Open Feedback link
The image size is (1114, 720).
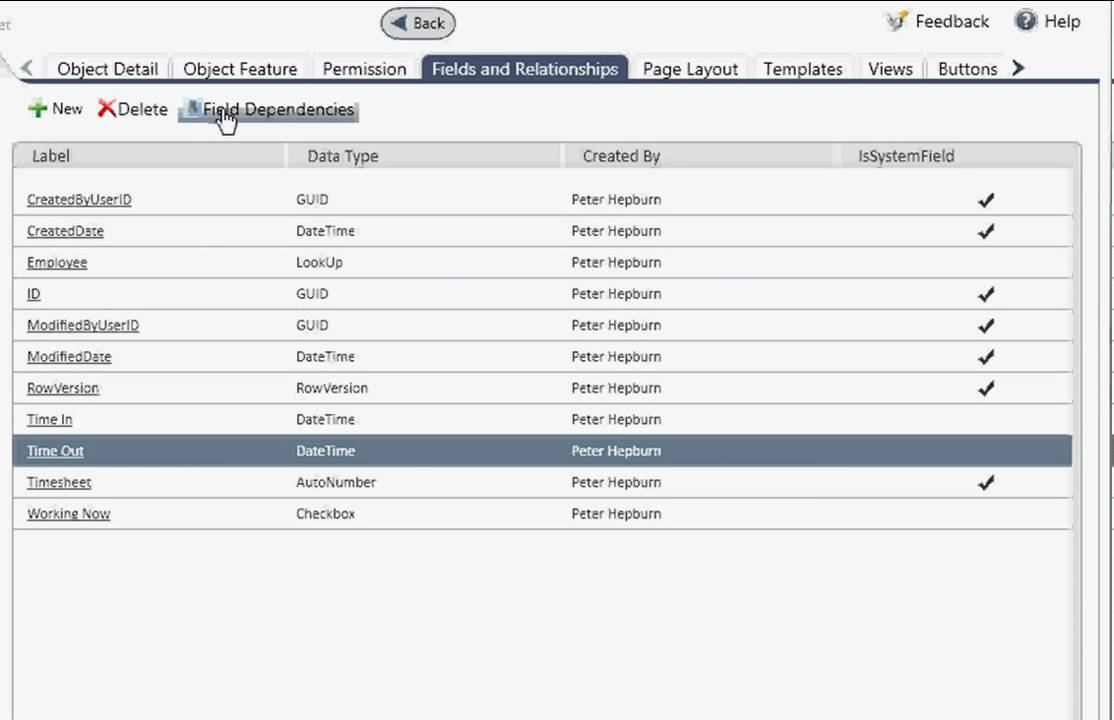(951, 21)
